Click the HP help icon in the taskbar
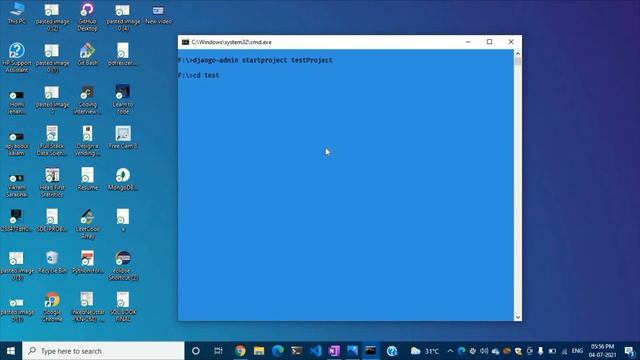The image size is (640, 360). click(x=392, y=351)
